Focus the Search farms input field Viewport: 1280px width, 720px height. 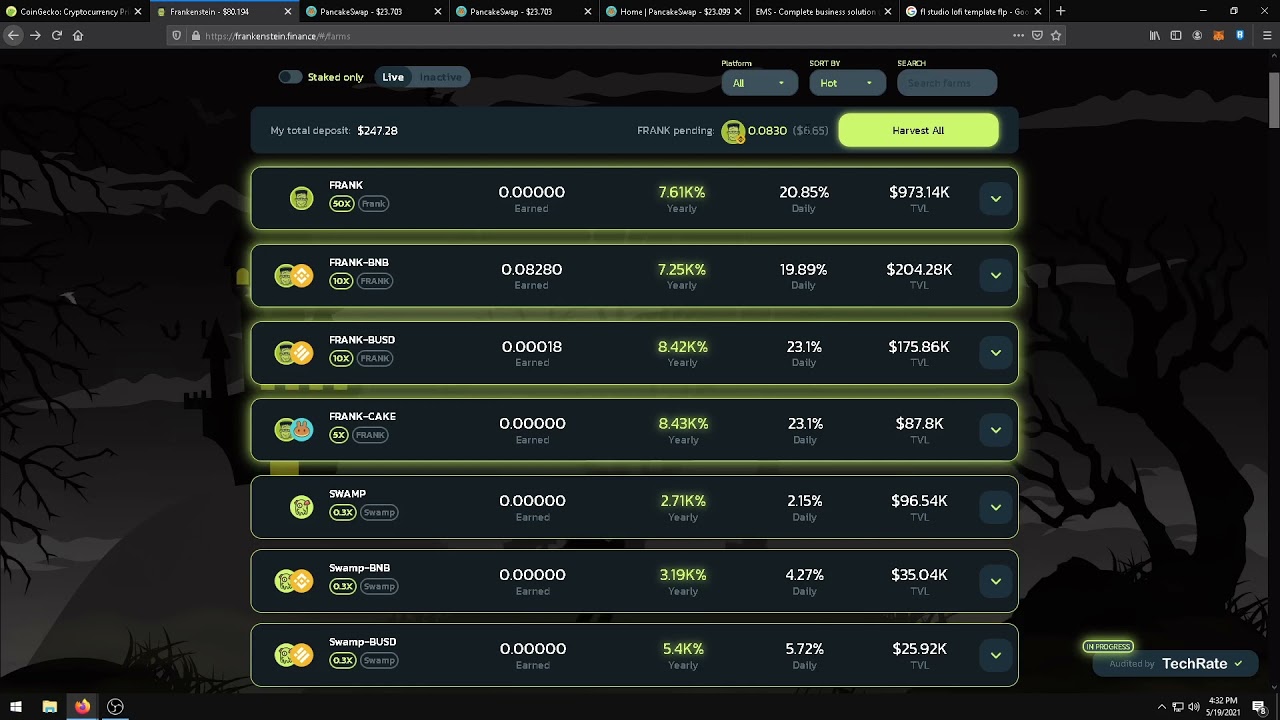pyautogui.click(x=947, y=83)
